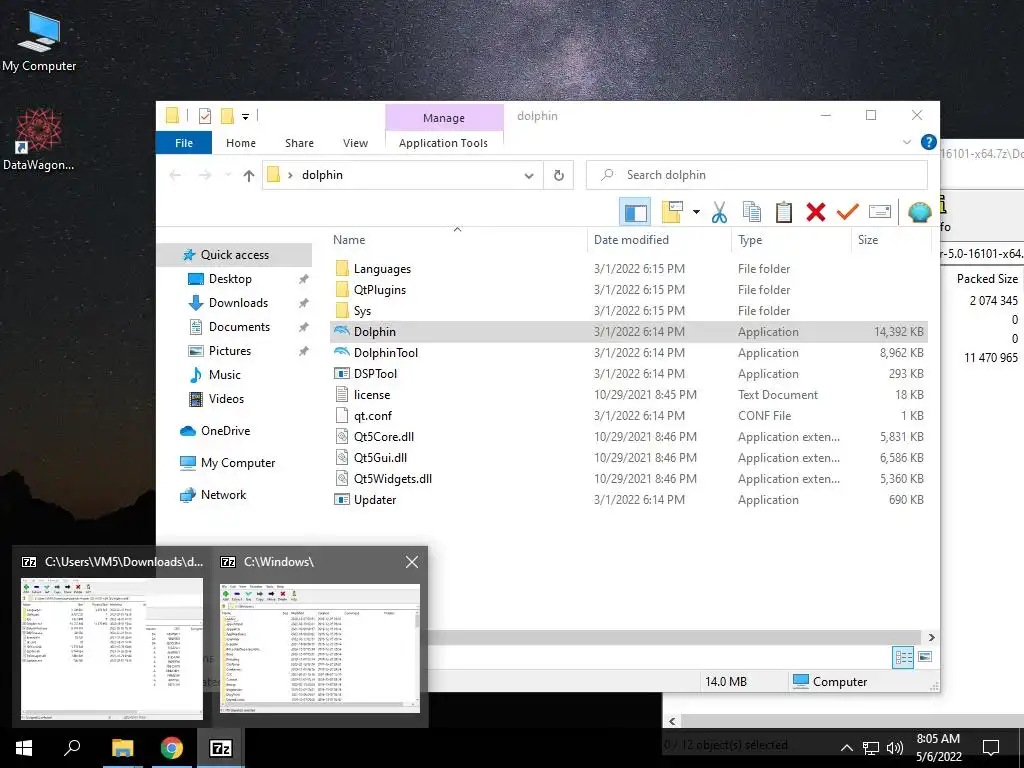Select the Dolphin application file
Image resolution: width=1024 pixels, height=768 pixels.
pos(629,332)
